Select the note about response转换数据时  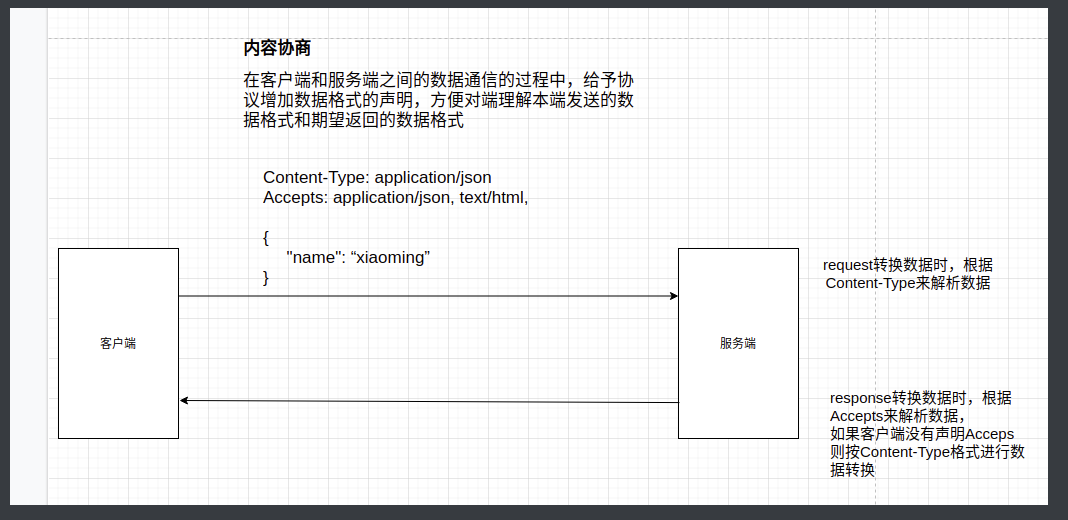[x=927, y=434]
